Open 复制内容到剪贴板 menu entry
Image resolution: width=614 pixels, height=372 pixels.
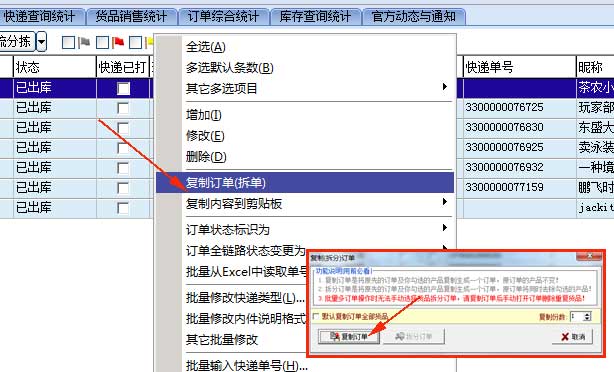305,204
